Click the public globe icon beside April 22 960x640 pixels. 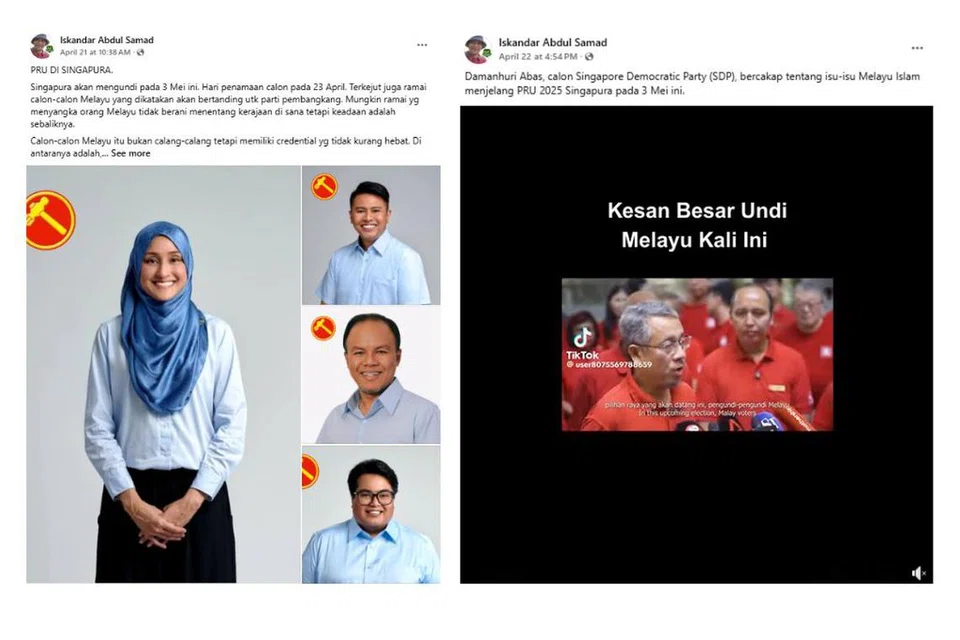[588, 56]
